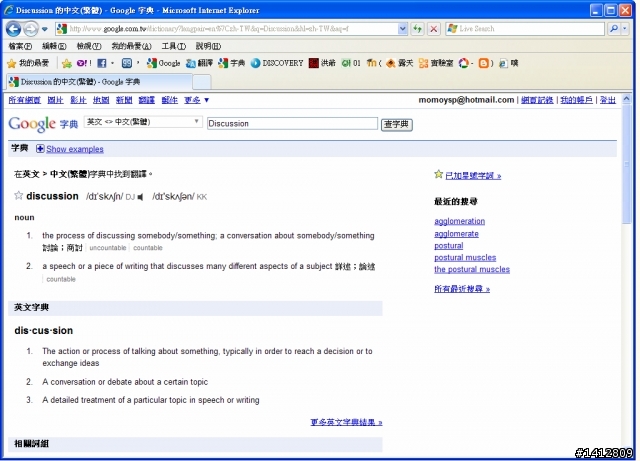Open the 編輯(E) menu
This screenshot has height=461, width=640.
click(x=54, y=46)
